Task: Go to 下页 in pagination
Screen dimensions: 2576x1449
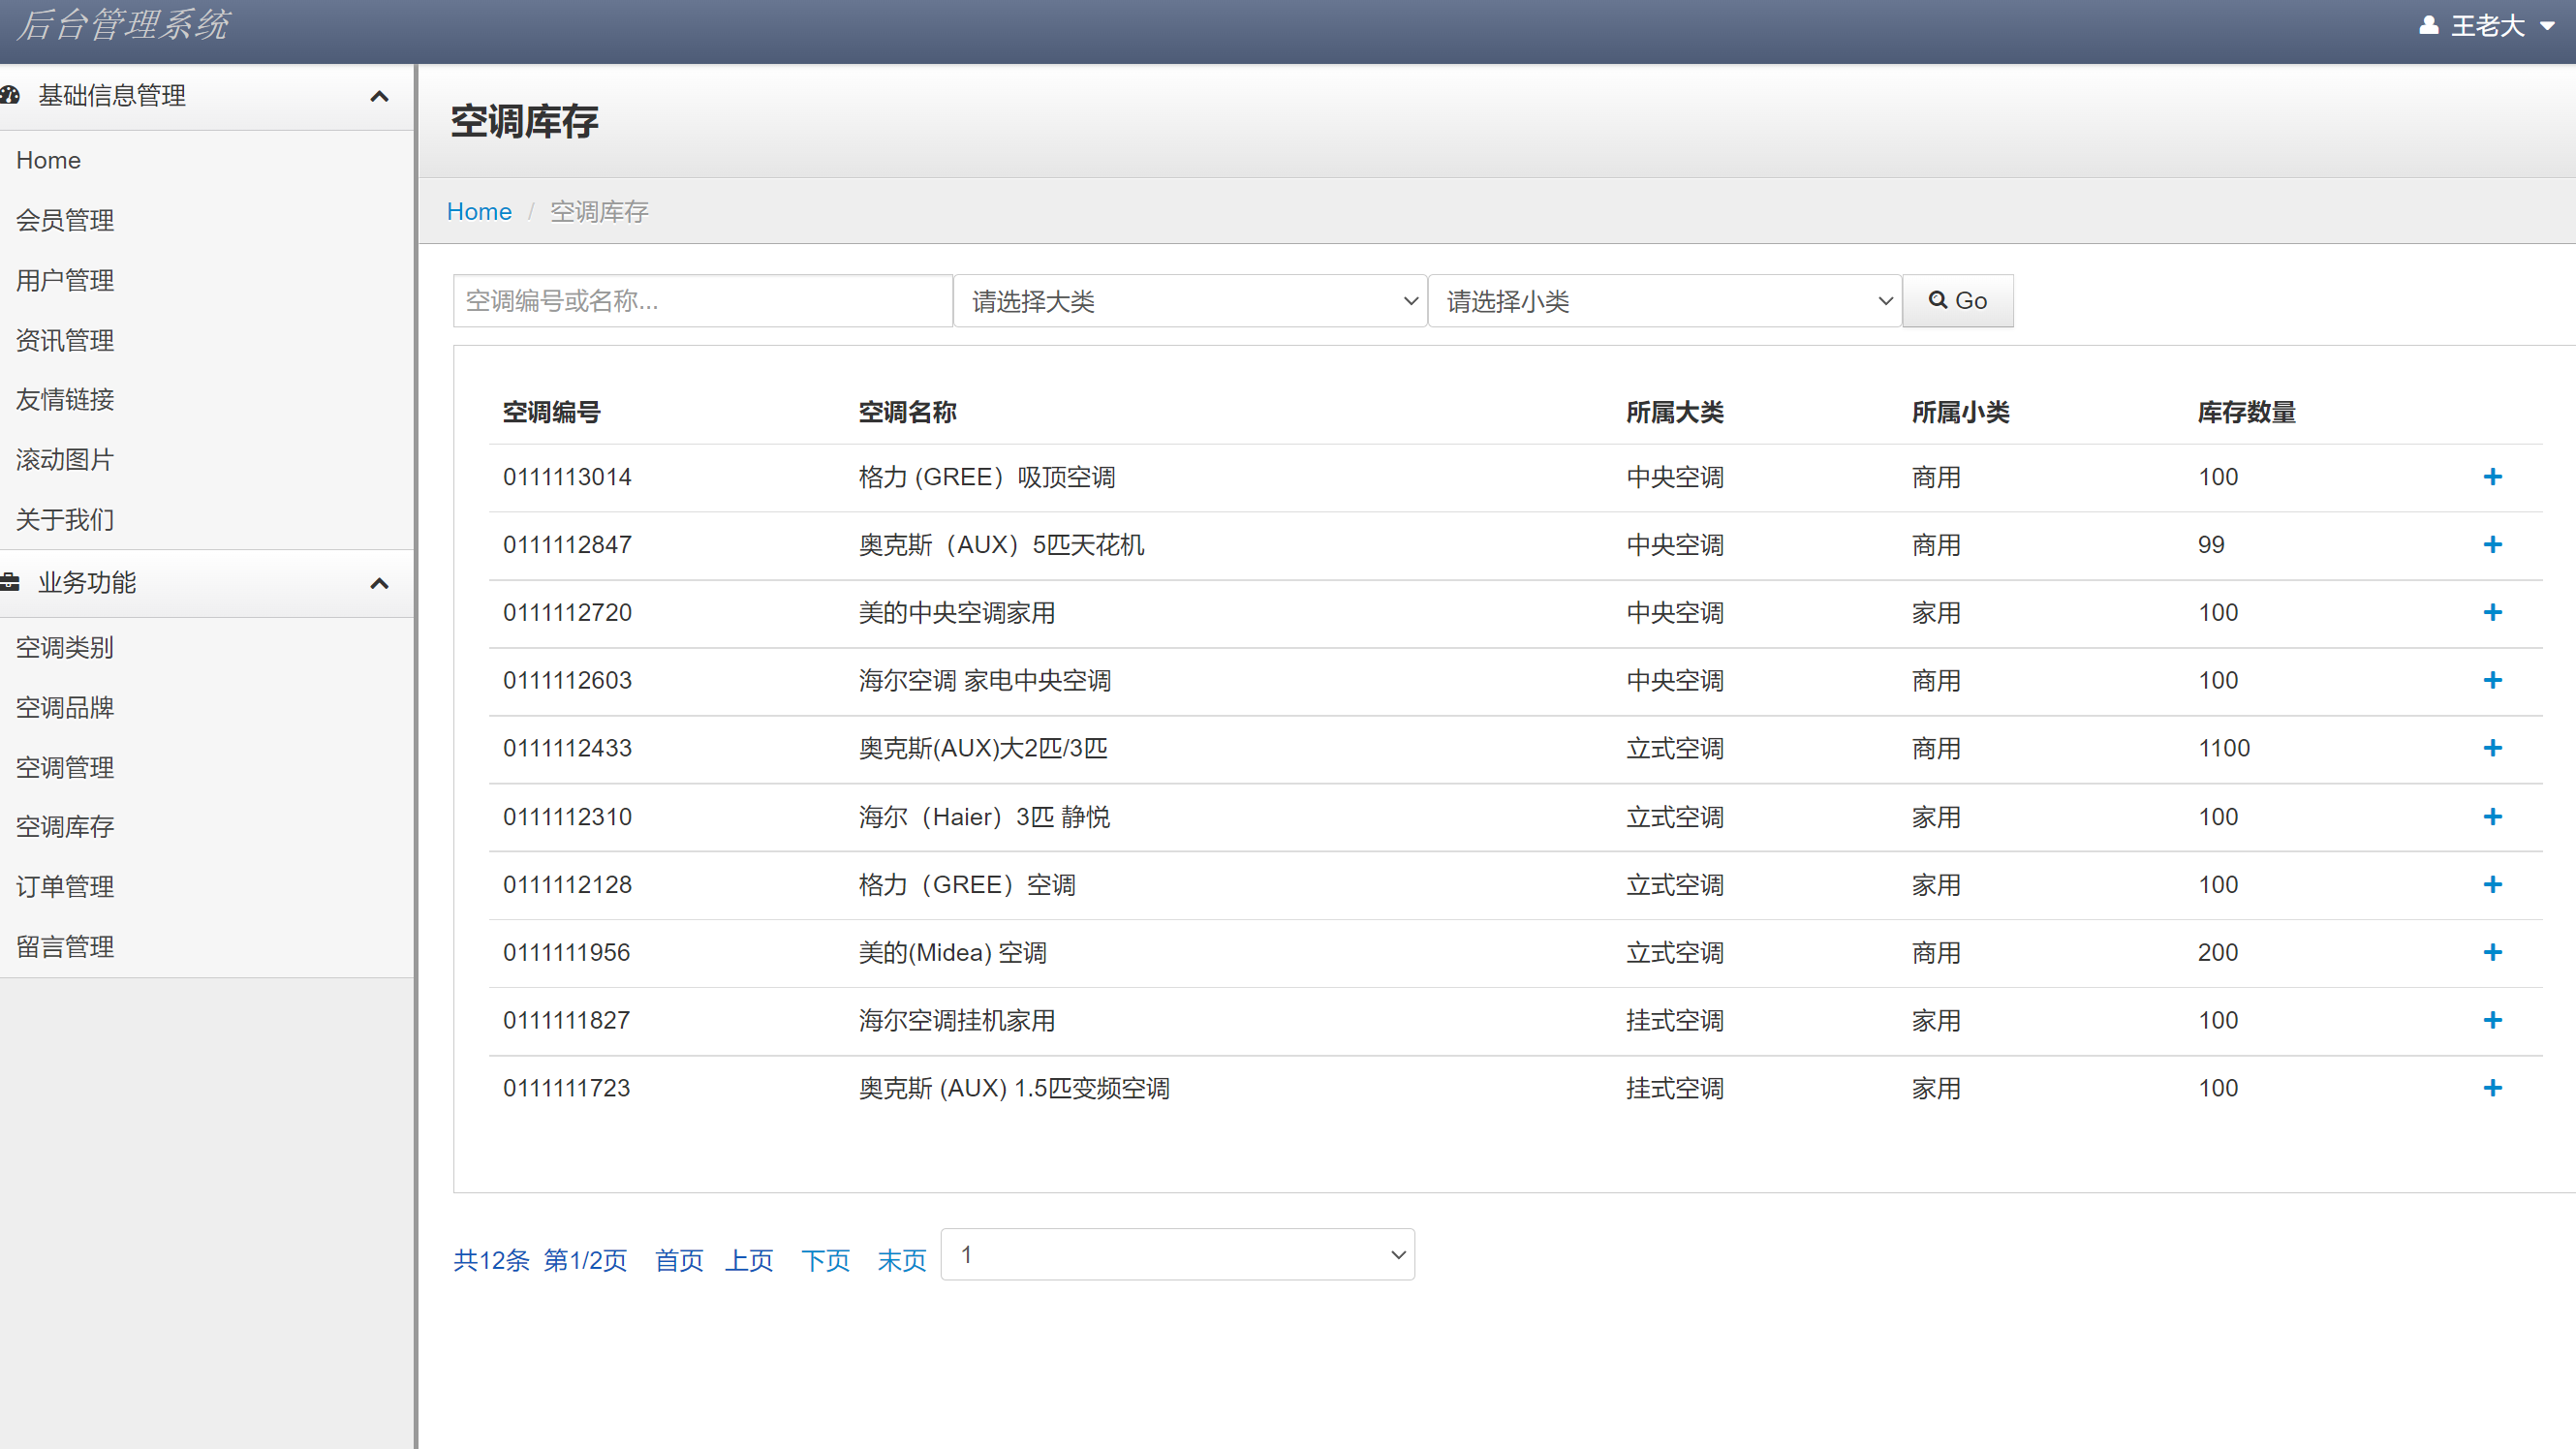Action: 826,1261
